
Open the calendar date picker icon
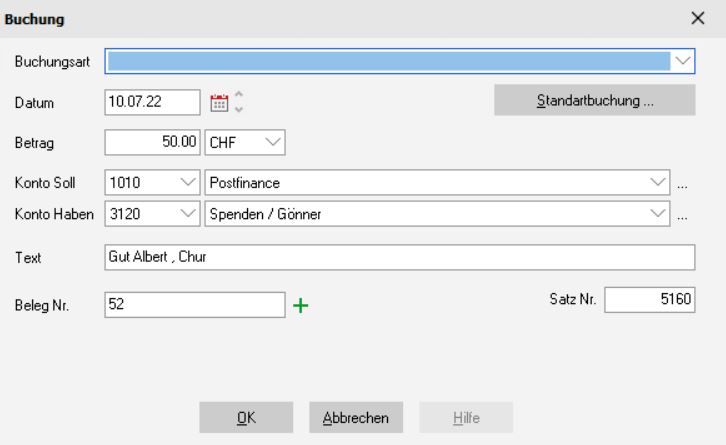pyautogui.click(x=219, y=102)
